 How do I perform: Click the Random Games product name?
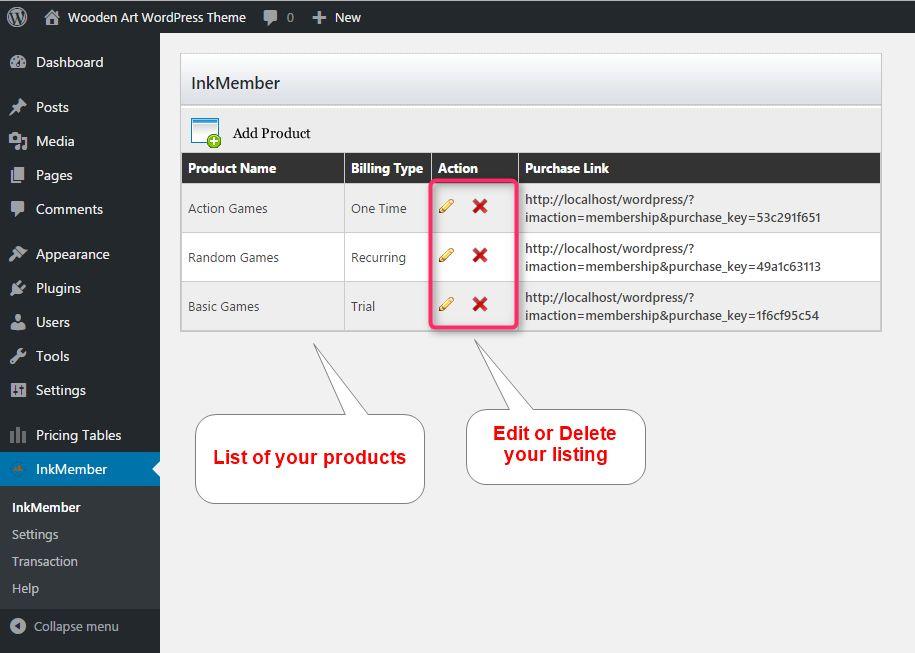[233, 257]
